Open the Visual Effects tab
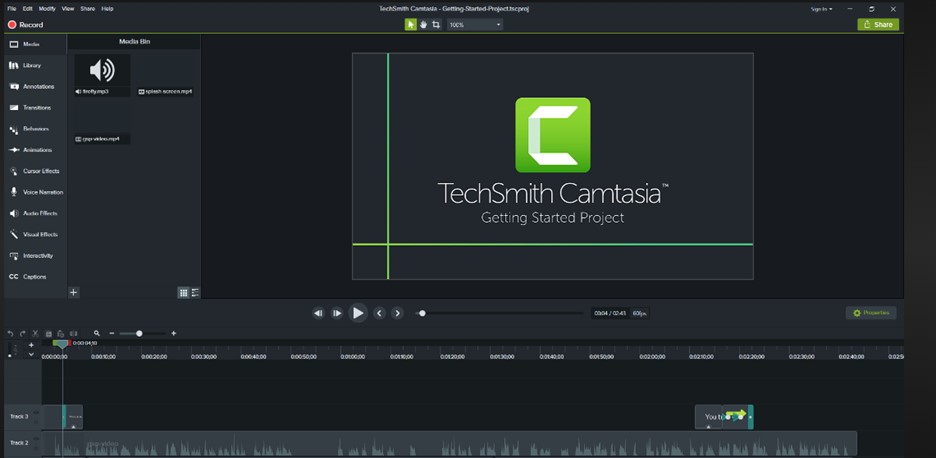 35,235
